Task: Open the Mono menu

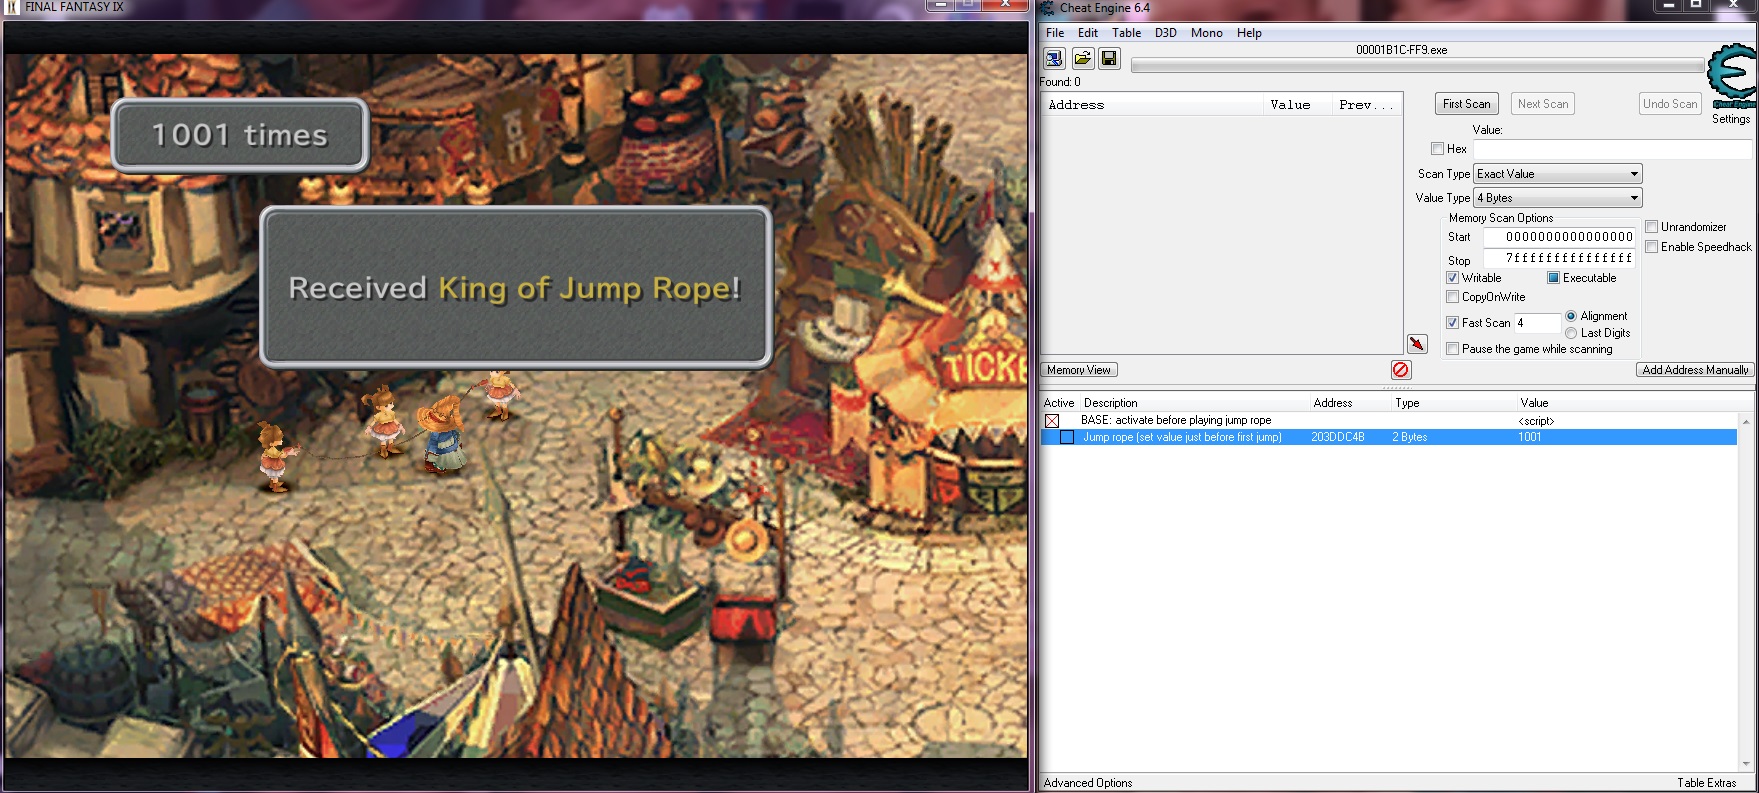Action: click(1206, 33)
